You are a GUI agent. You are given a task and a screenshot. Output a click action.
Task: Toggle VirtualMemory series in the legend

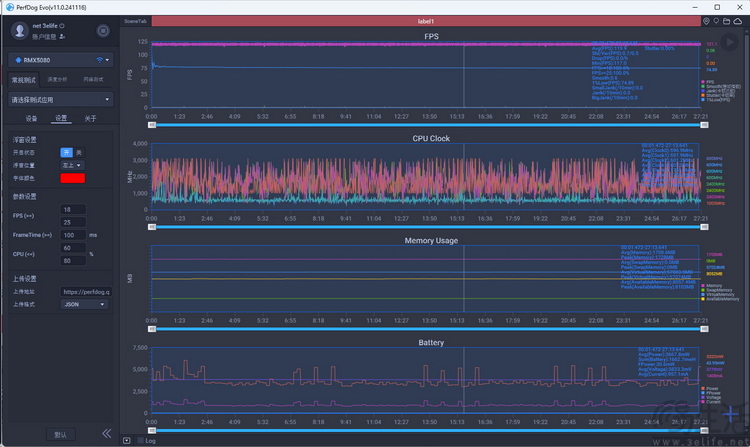(717, 294)
